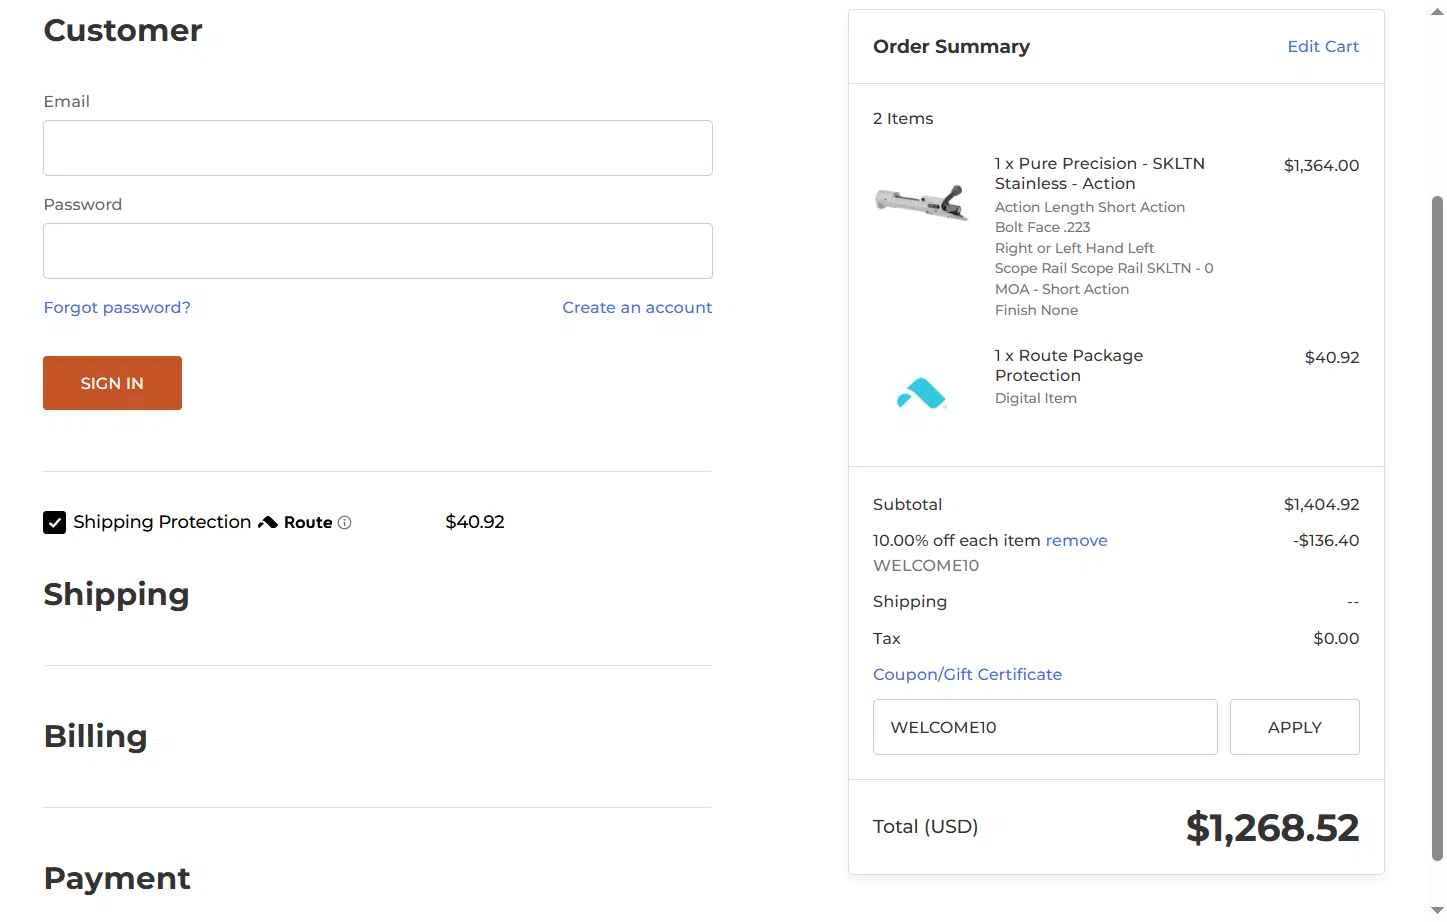Click the 'Finish None' option text
The height and width of the screenshot is (922, 1447).
1036,311
